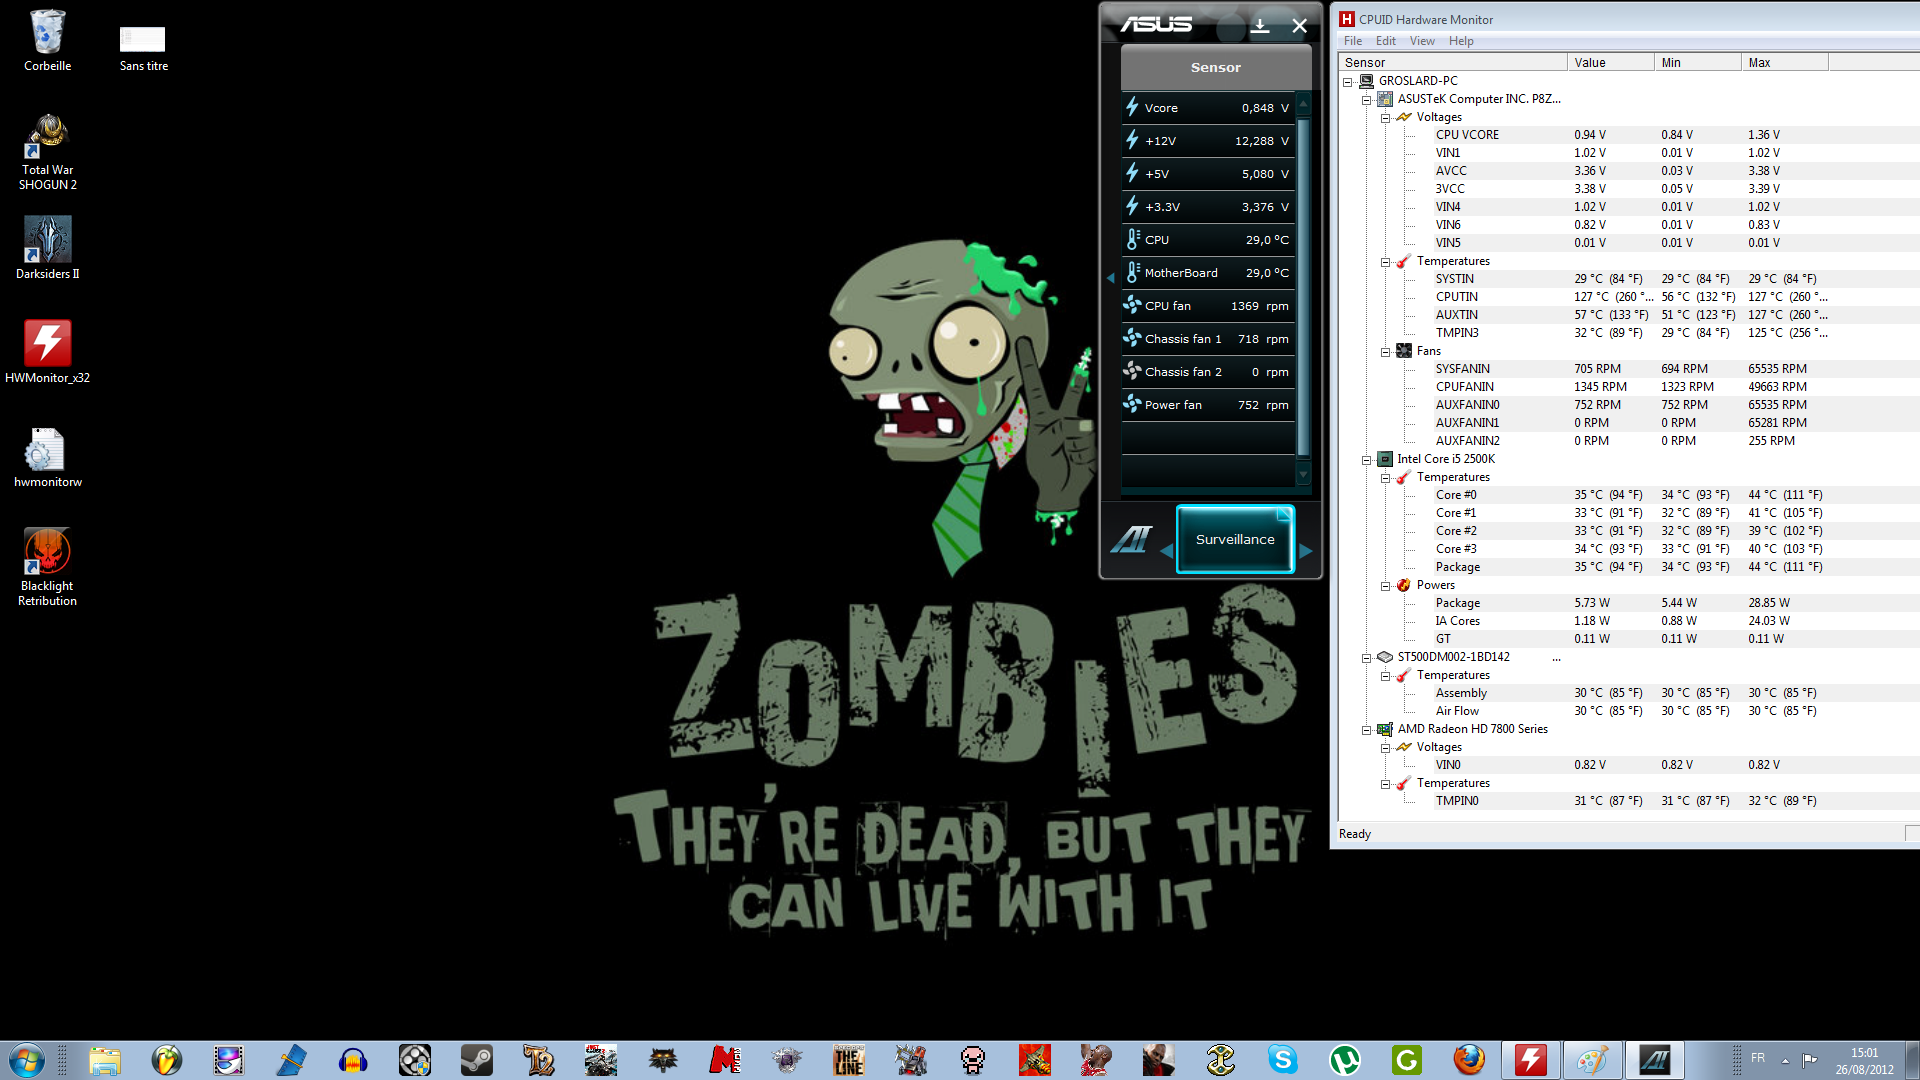The image size is (1920, 1080).
Task: Open the View menu in HWMonitor
Action: coord(1421,41)
